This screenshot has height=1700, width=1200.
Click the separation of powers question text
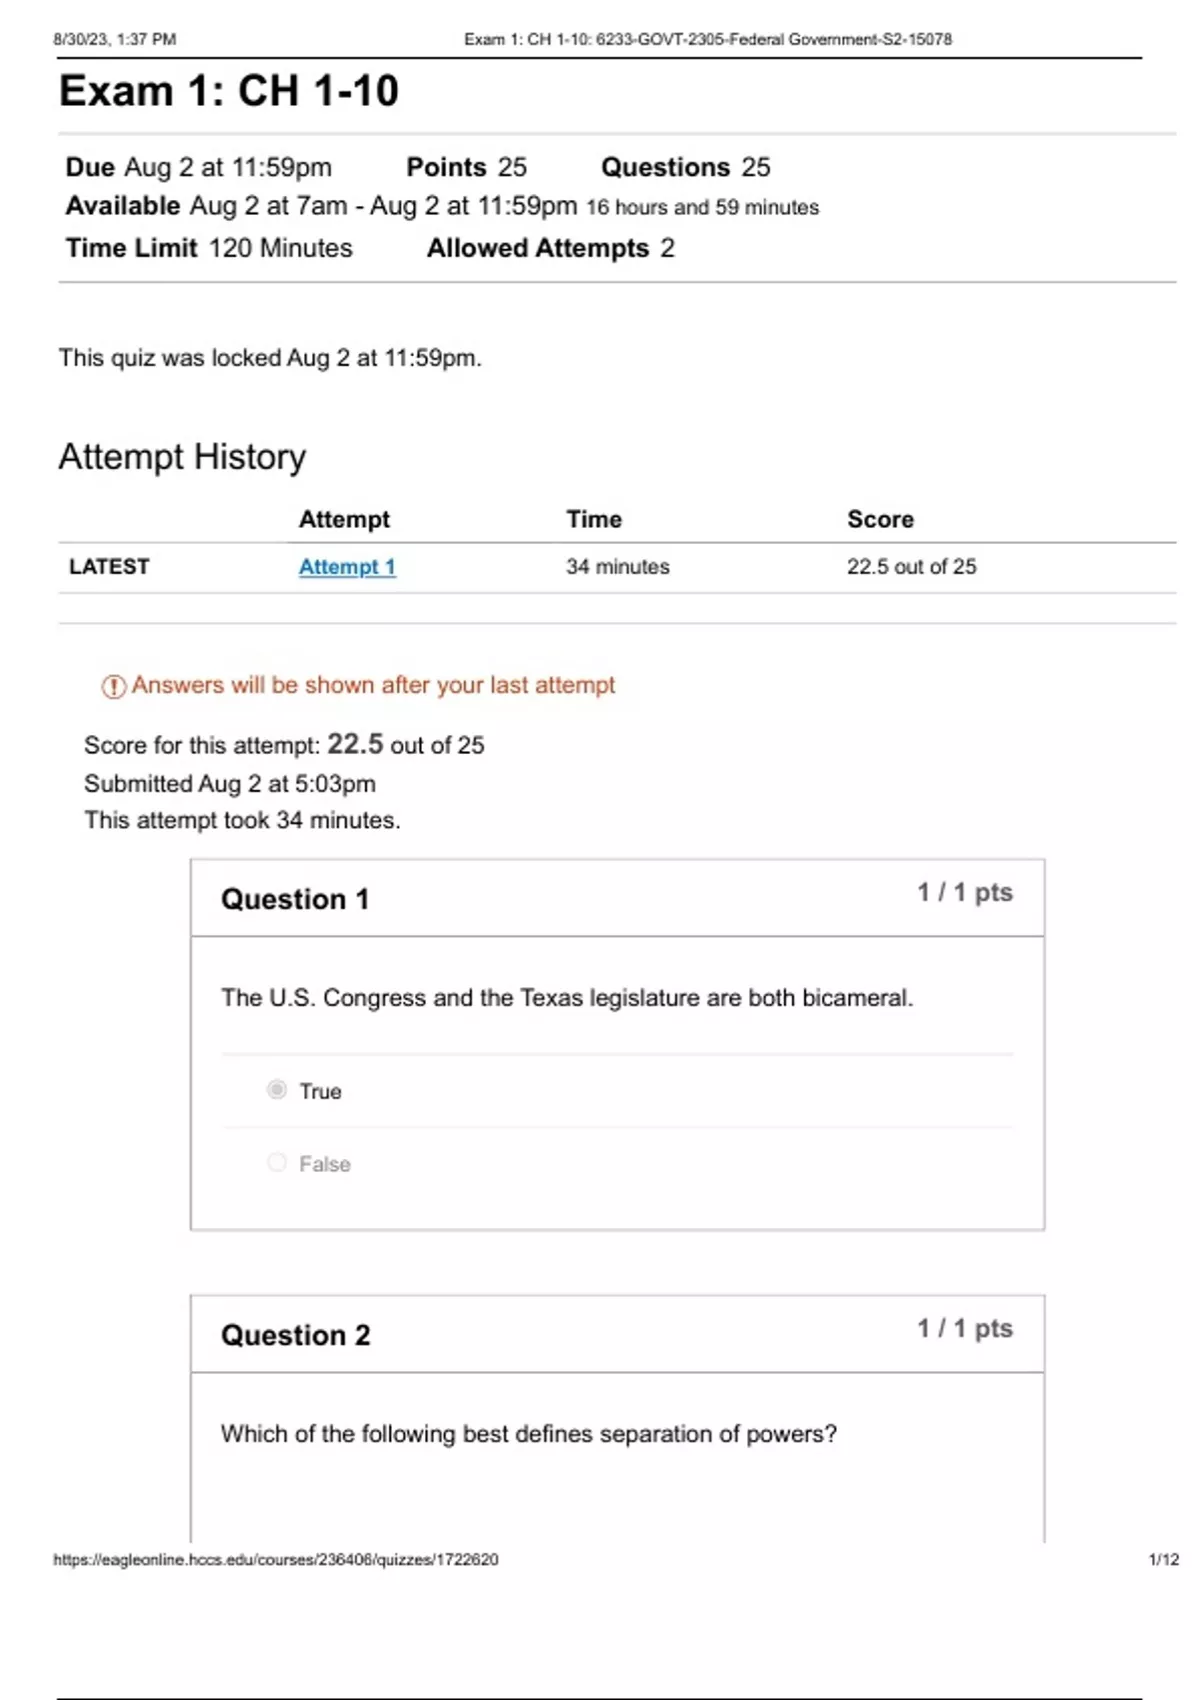(x=528, y=1434)
